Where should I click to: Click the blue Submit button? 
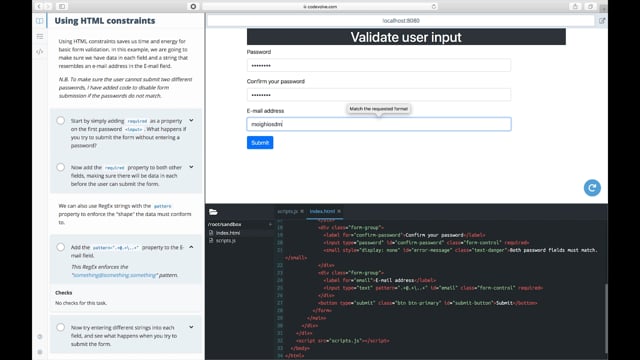(260, 142)
